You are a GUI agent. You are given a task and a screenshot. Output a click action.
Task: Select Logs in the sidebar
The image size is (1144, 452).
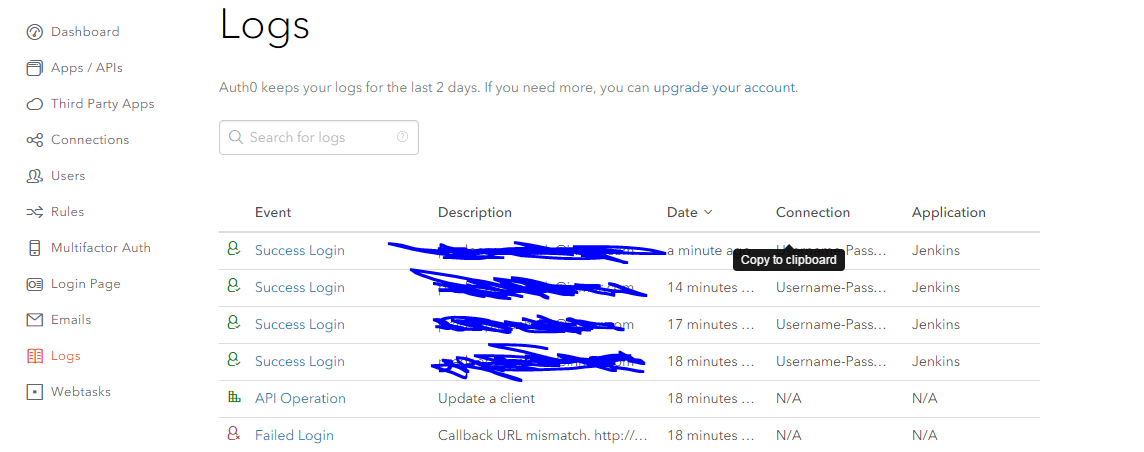coord(66,356)
